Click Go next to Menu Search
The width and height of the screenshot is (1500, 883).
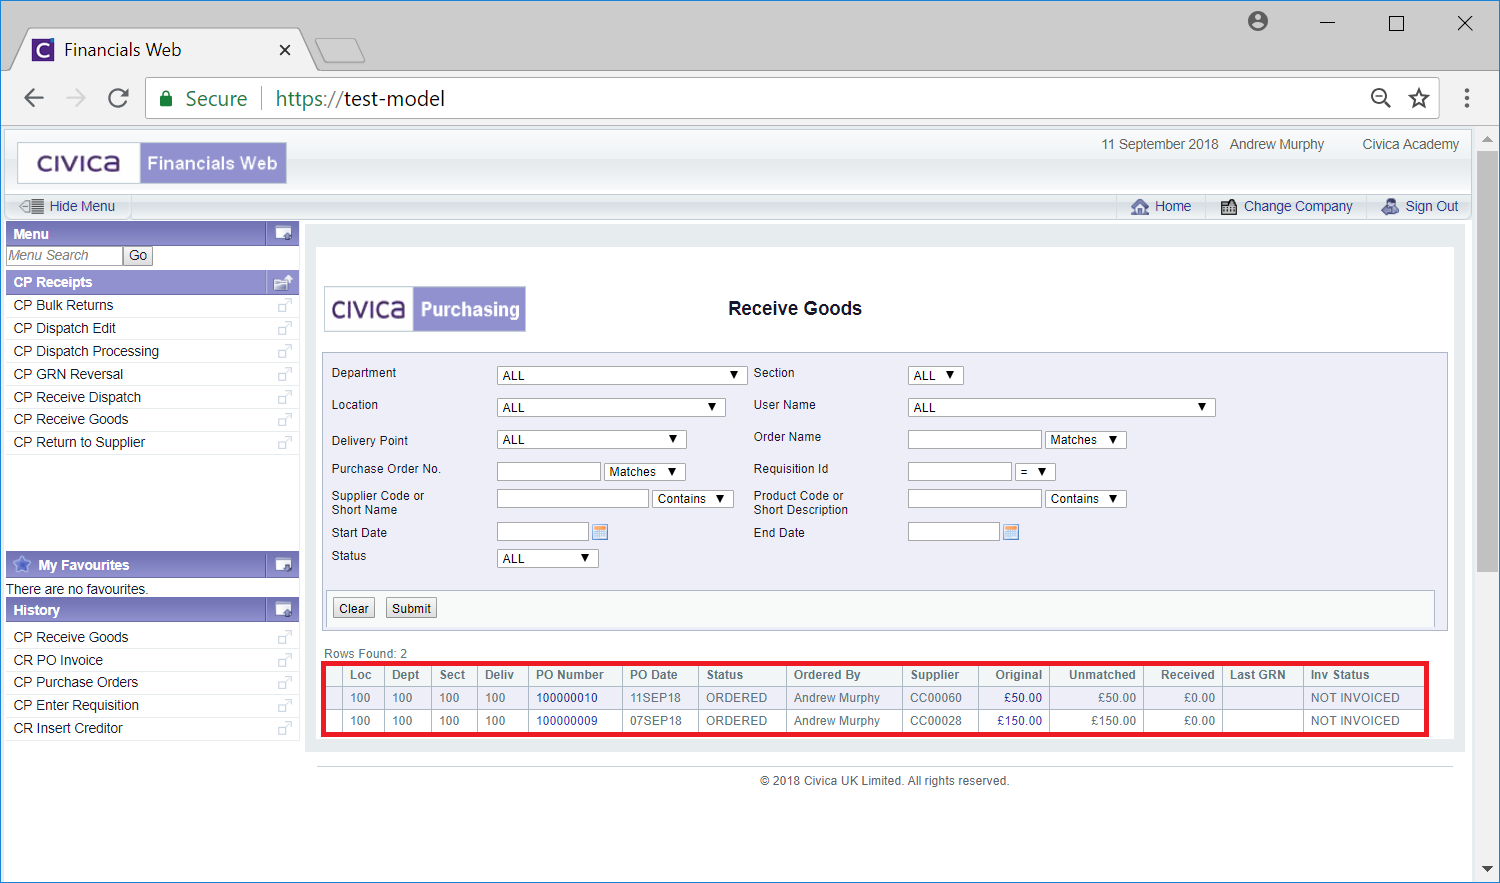click(138, 255)
